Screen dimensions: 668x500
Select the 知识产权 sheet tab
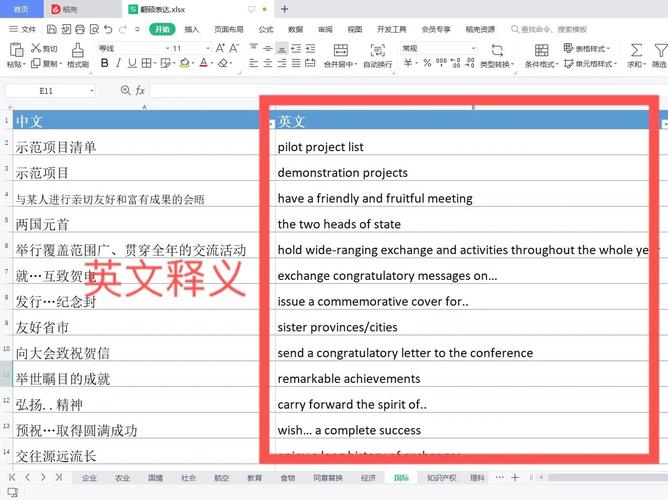point(441,478)
